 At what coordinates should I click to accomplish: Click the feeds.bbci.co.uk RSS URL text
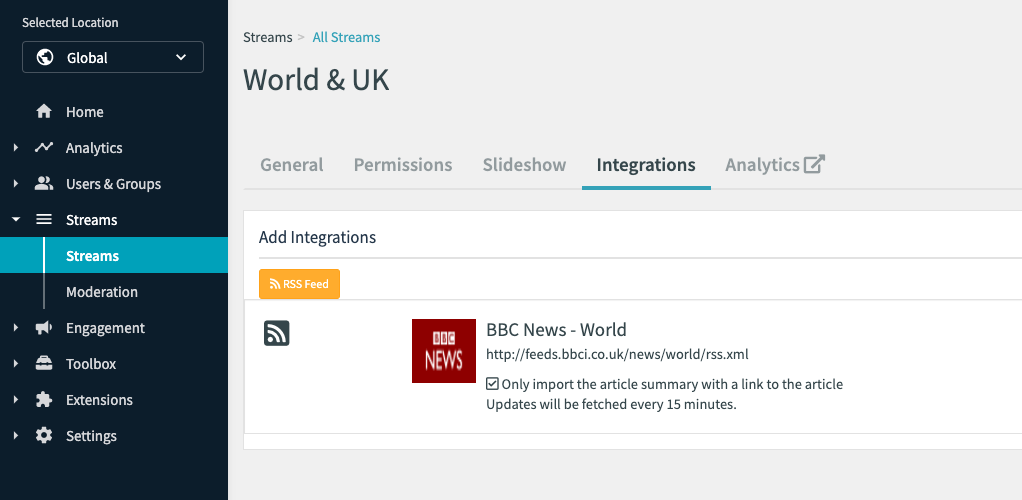(x=617, y=355)
